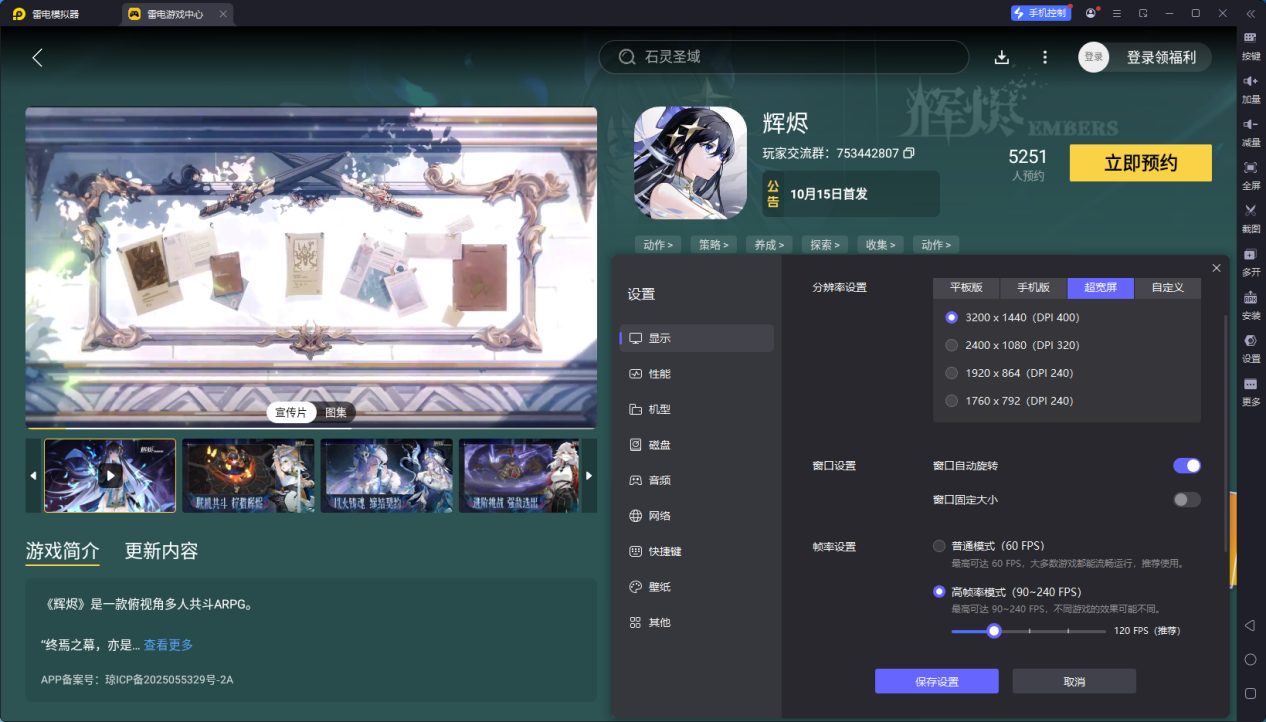Screen dimensions: 1266x722
Task: Toggle 全屏 fullscreen from the sidebar
Action: point(1251,174)
